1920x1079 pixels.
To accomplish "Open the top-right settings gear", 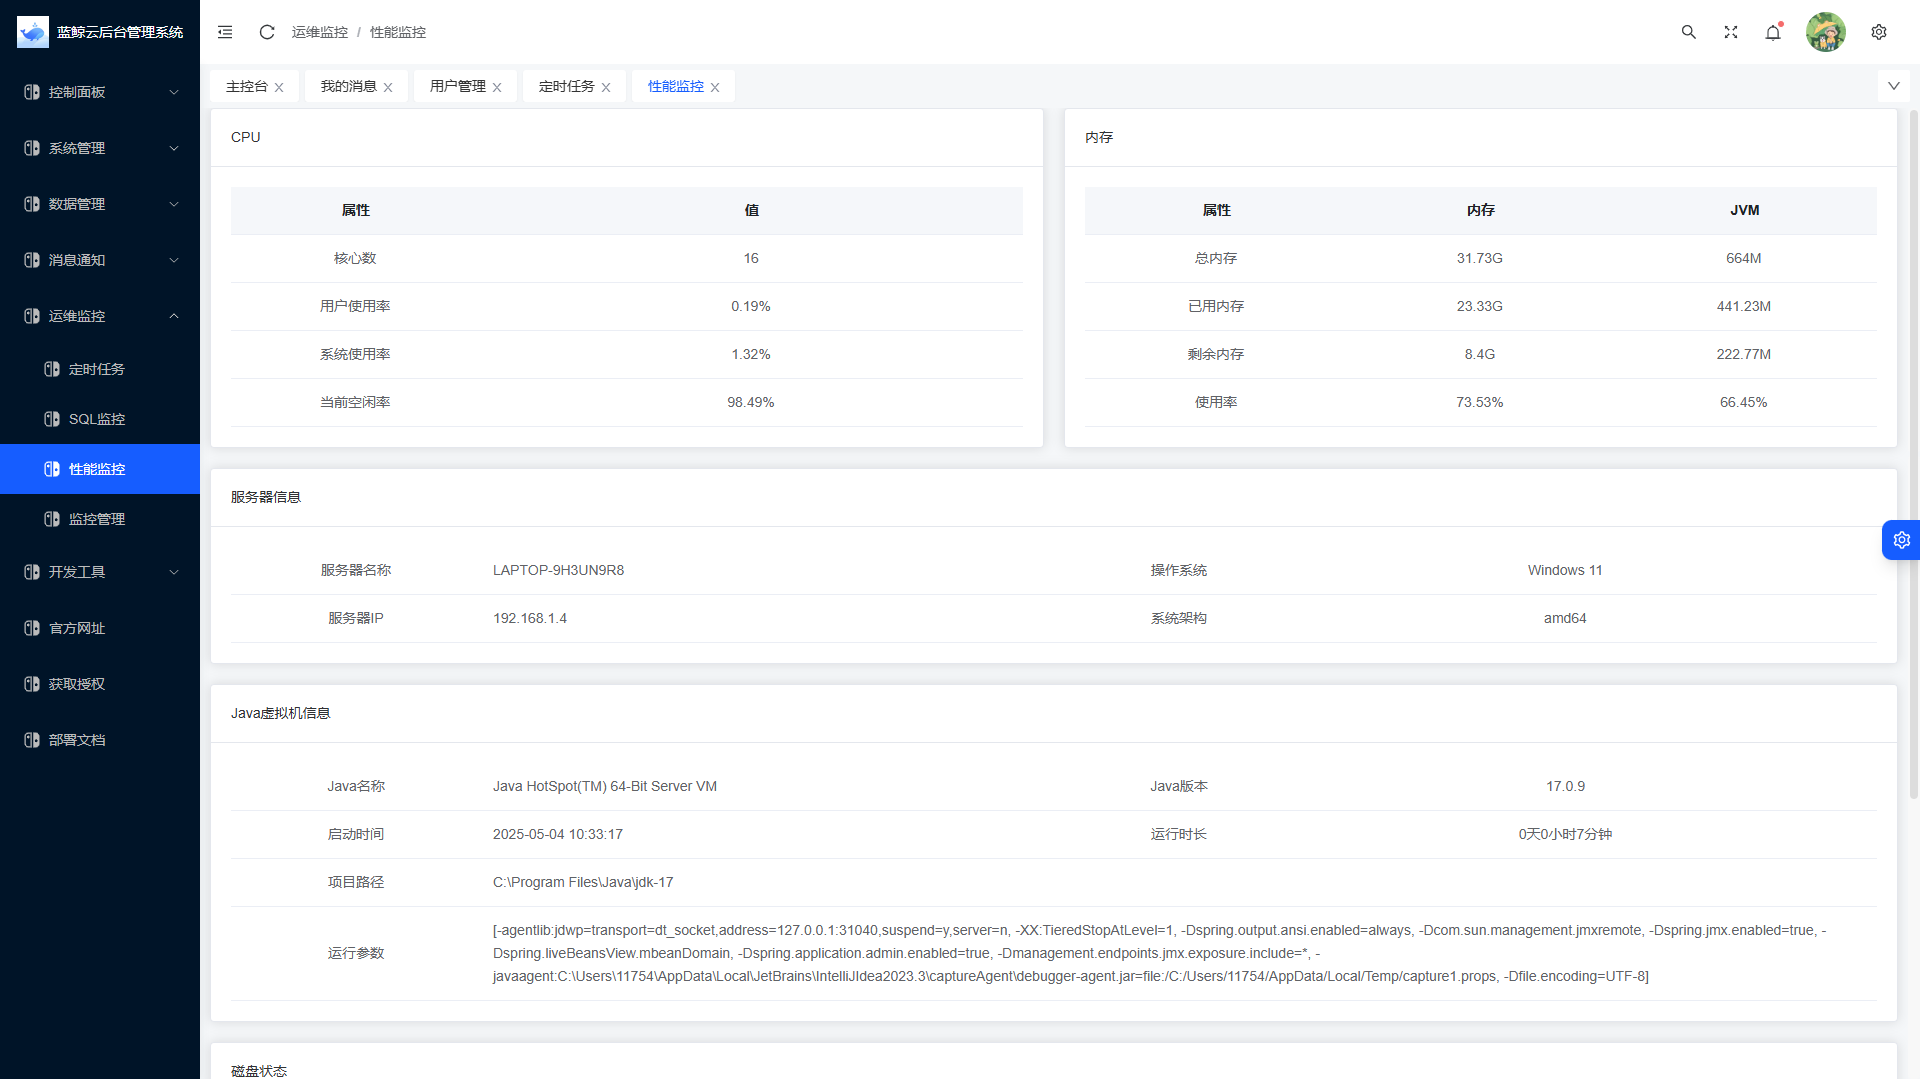I will [x=1879, y=32].
